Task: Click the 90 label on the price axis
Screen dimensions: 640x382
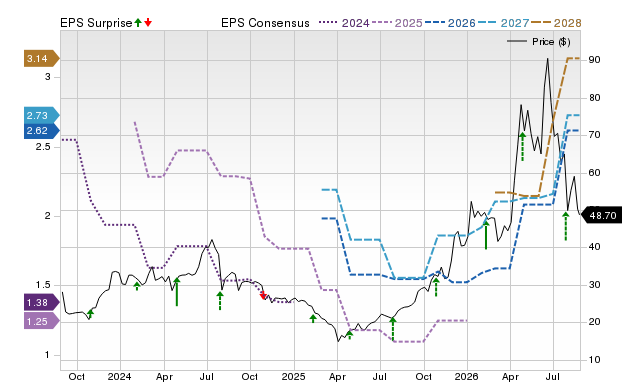Action: point(594,60)
